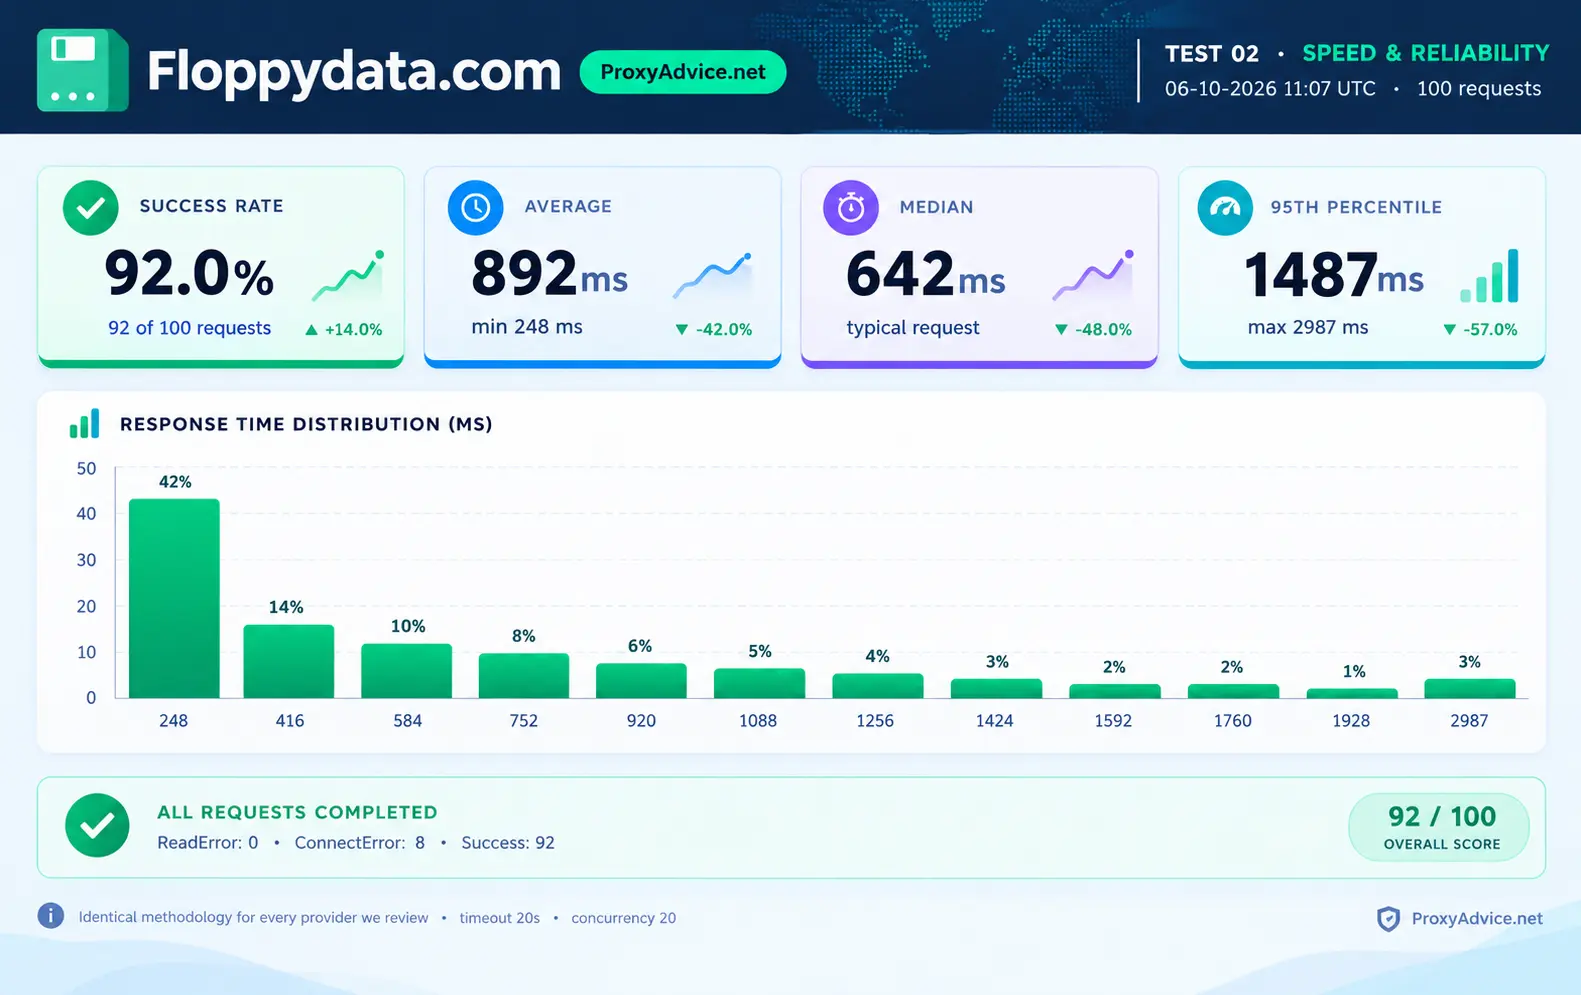The width and height of the screenshot is (1581, 995).
Task: Click the Floppydata.com title
Action: 354,71
